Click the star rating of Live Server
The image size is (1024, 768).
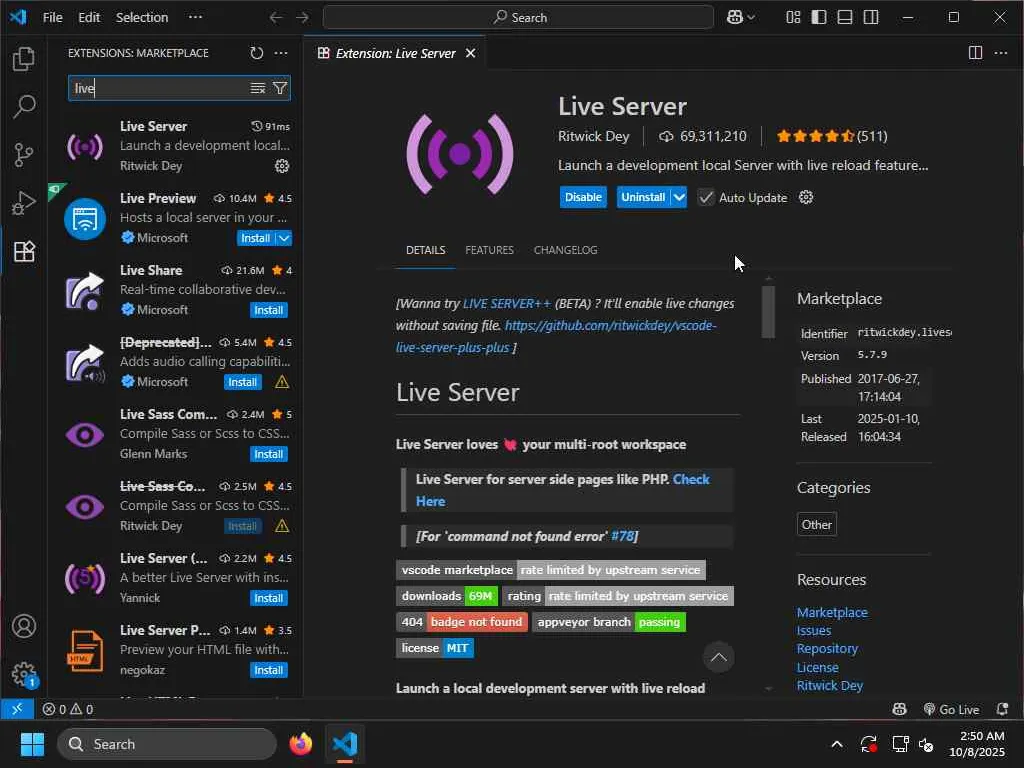pyautogui.click(x=815, y=136)
